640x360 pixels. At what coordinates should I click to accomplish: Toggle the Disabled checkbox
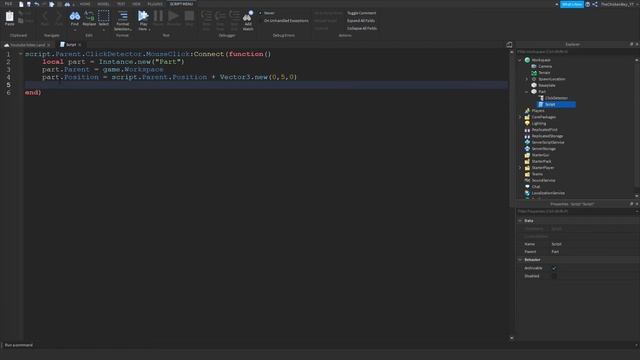pyautogui.click(x=554, y=276)
